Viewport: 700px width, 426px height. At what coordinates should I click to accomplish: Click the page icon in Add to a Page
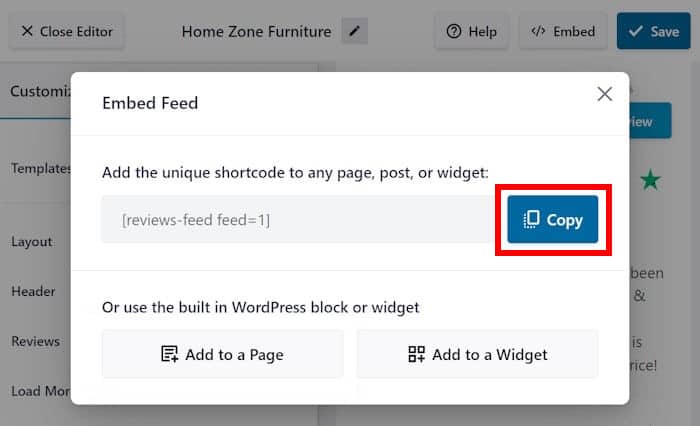coord(169,354)
